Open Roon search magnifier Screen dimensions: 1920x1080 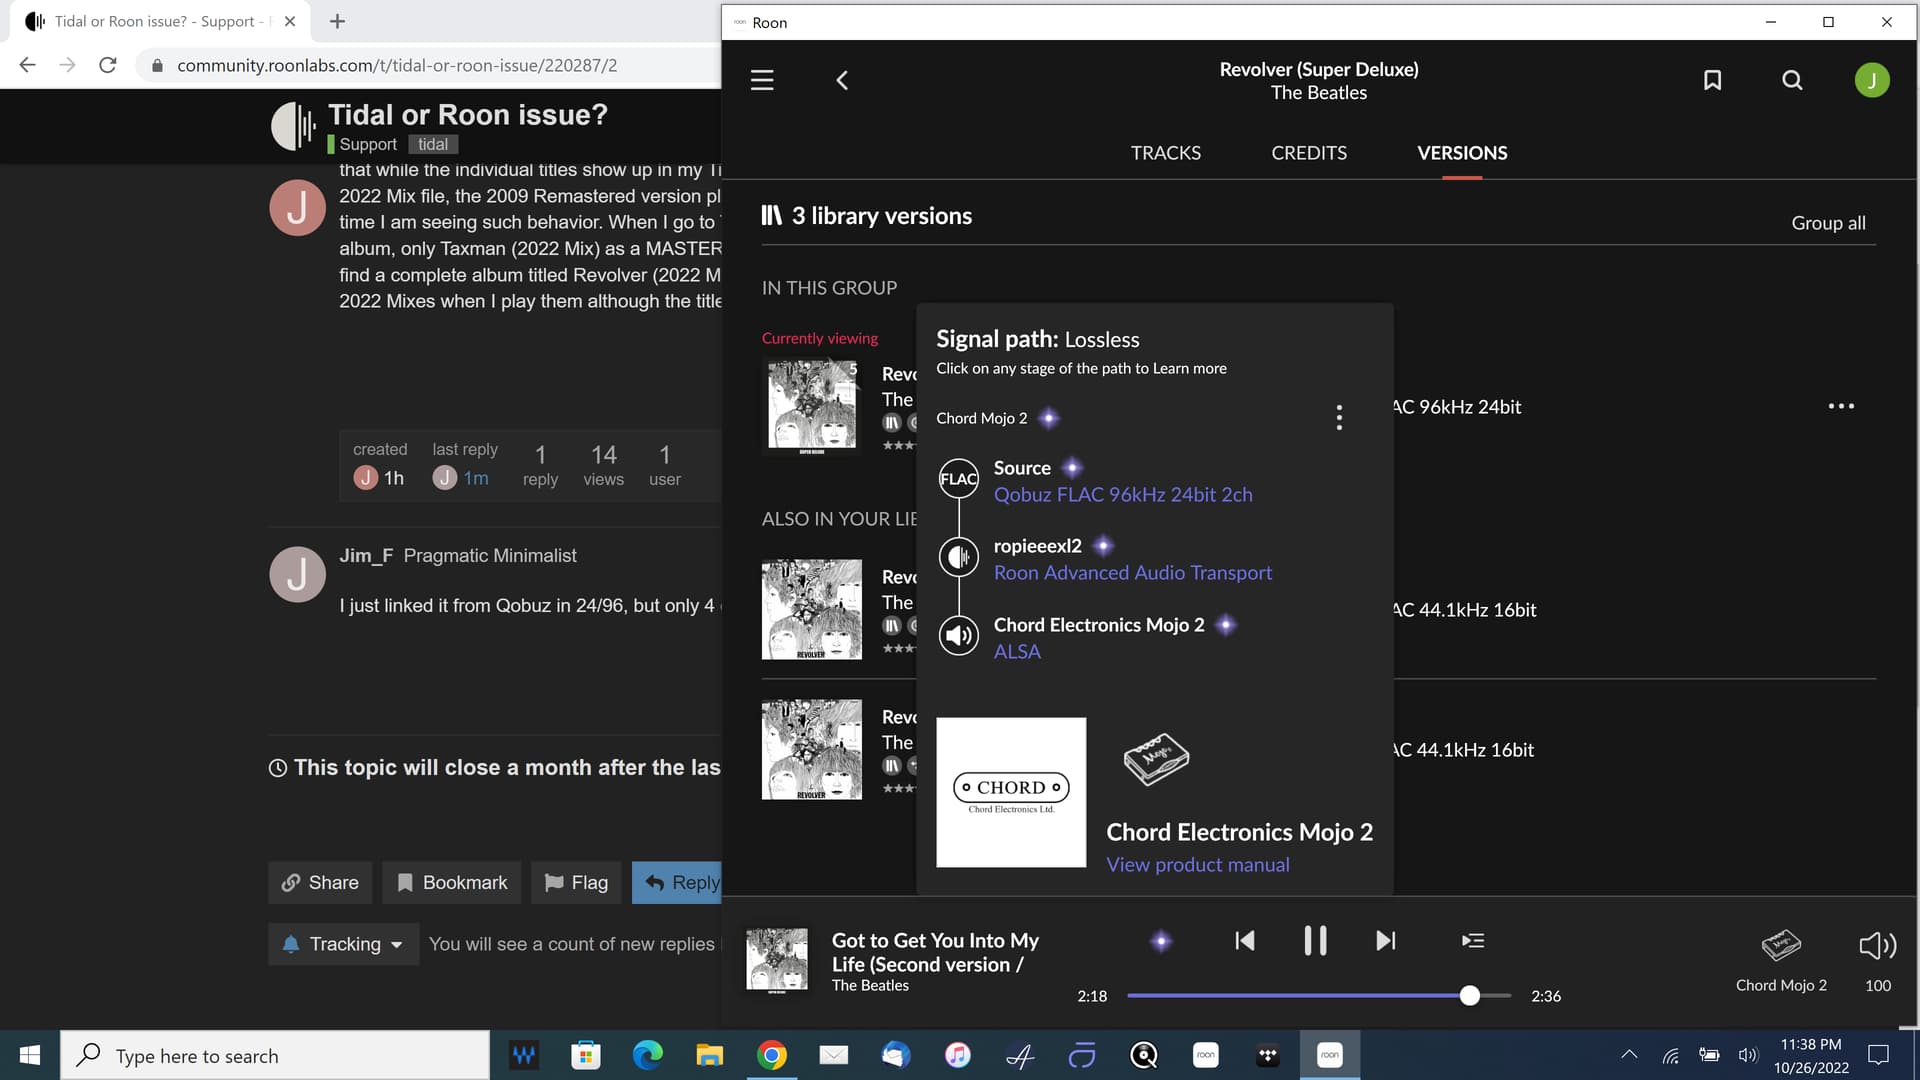tap(1792, 80)
